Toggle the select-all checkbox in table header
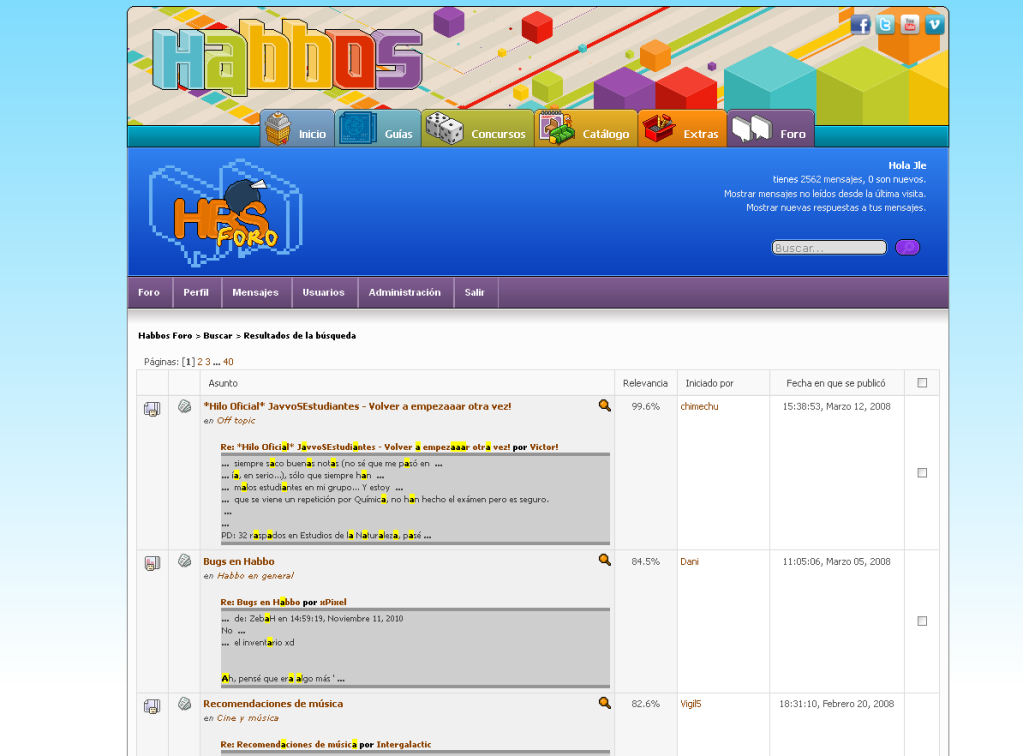The image size is (1023, 756). (922, 383)
